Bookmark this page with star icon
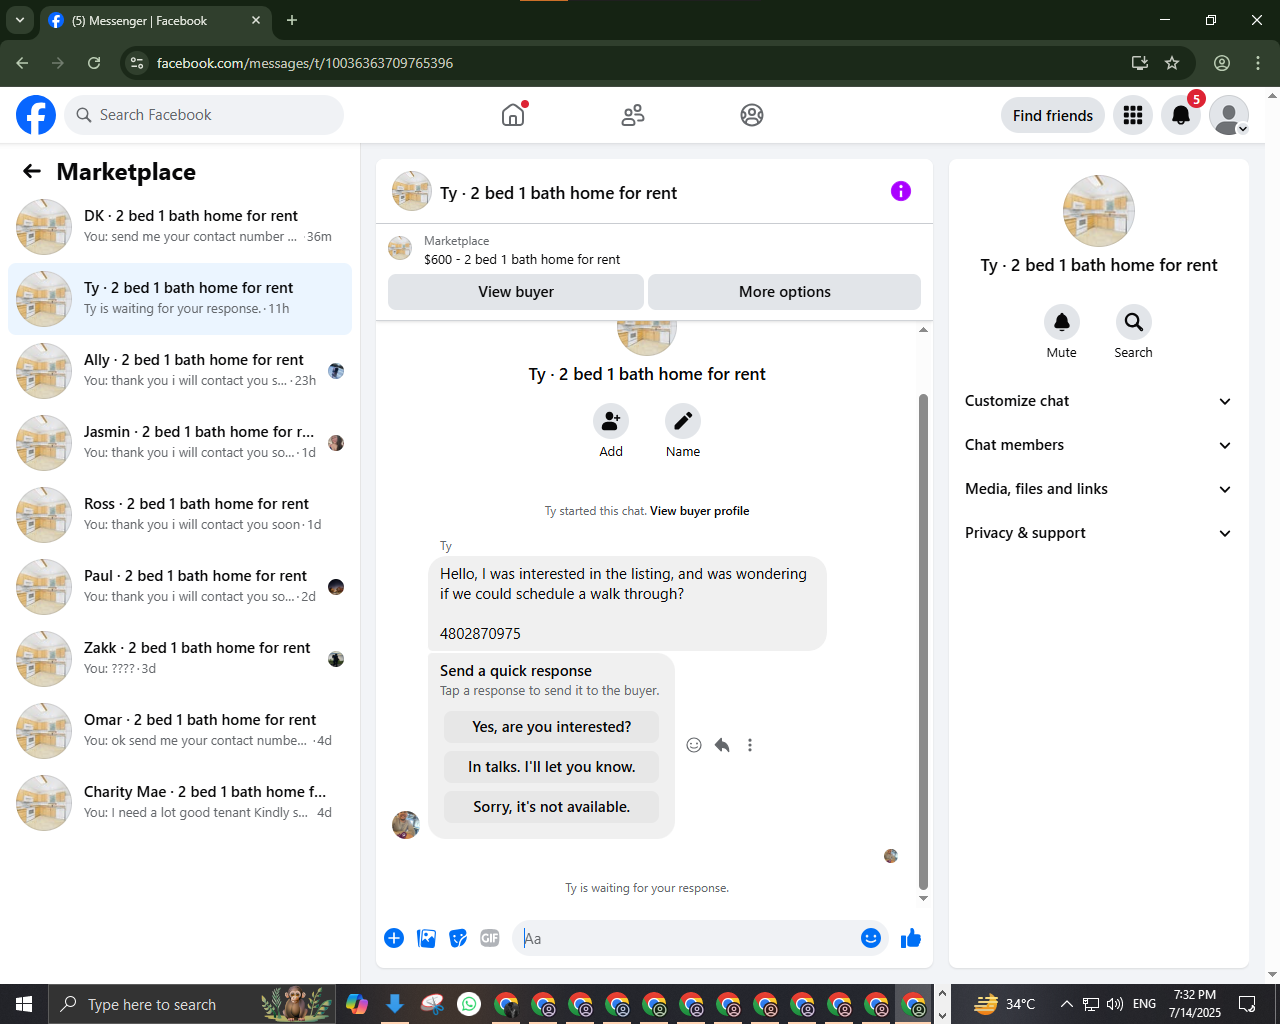This screenshot has height=1024, width=1280. click(x=1172, y=63)
